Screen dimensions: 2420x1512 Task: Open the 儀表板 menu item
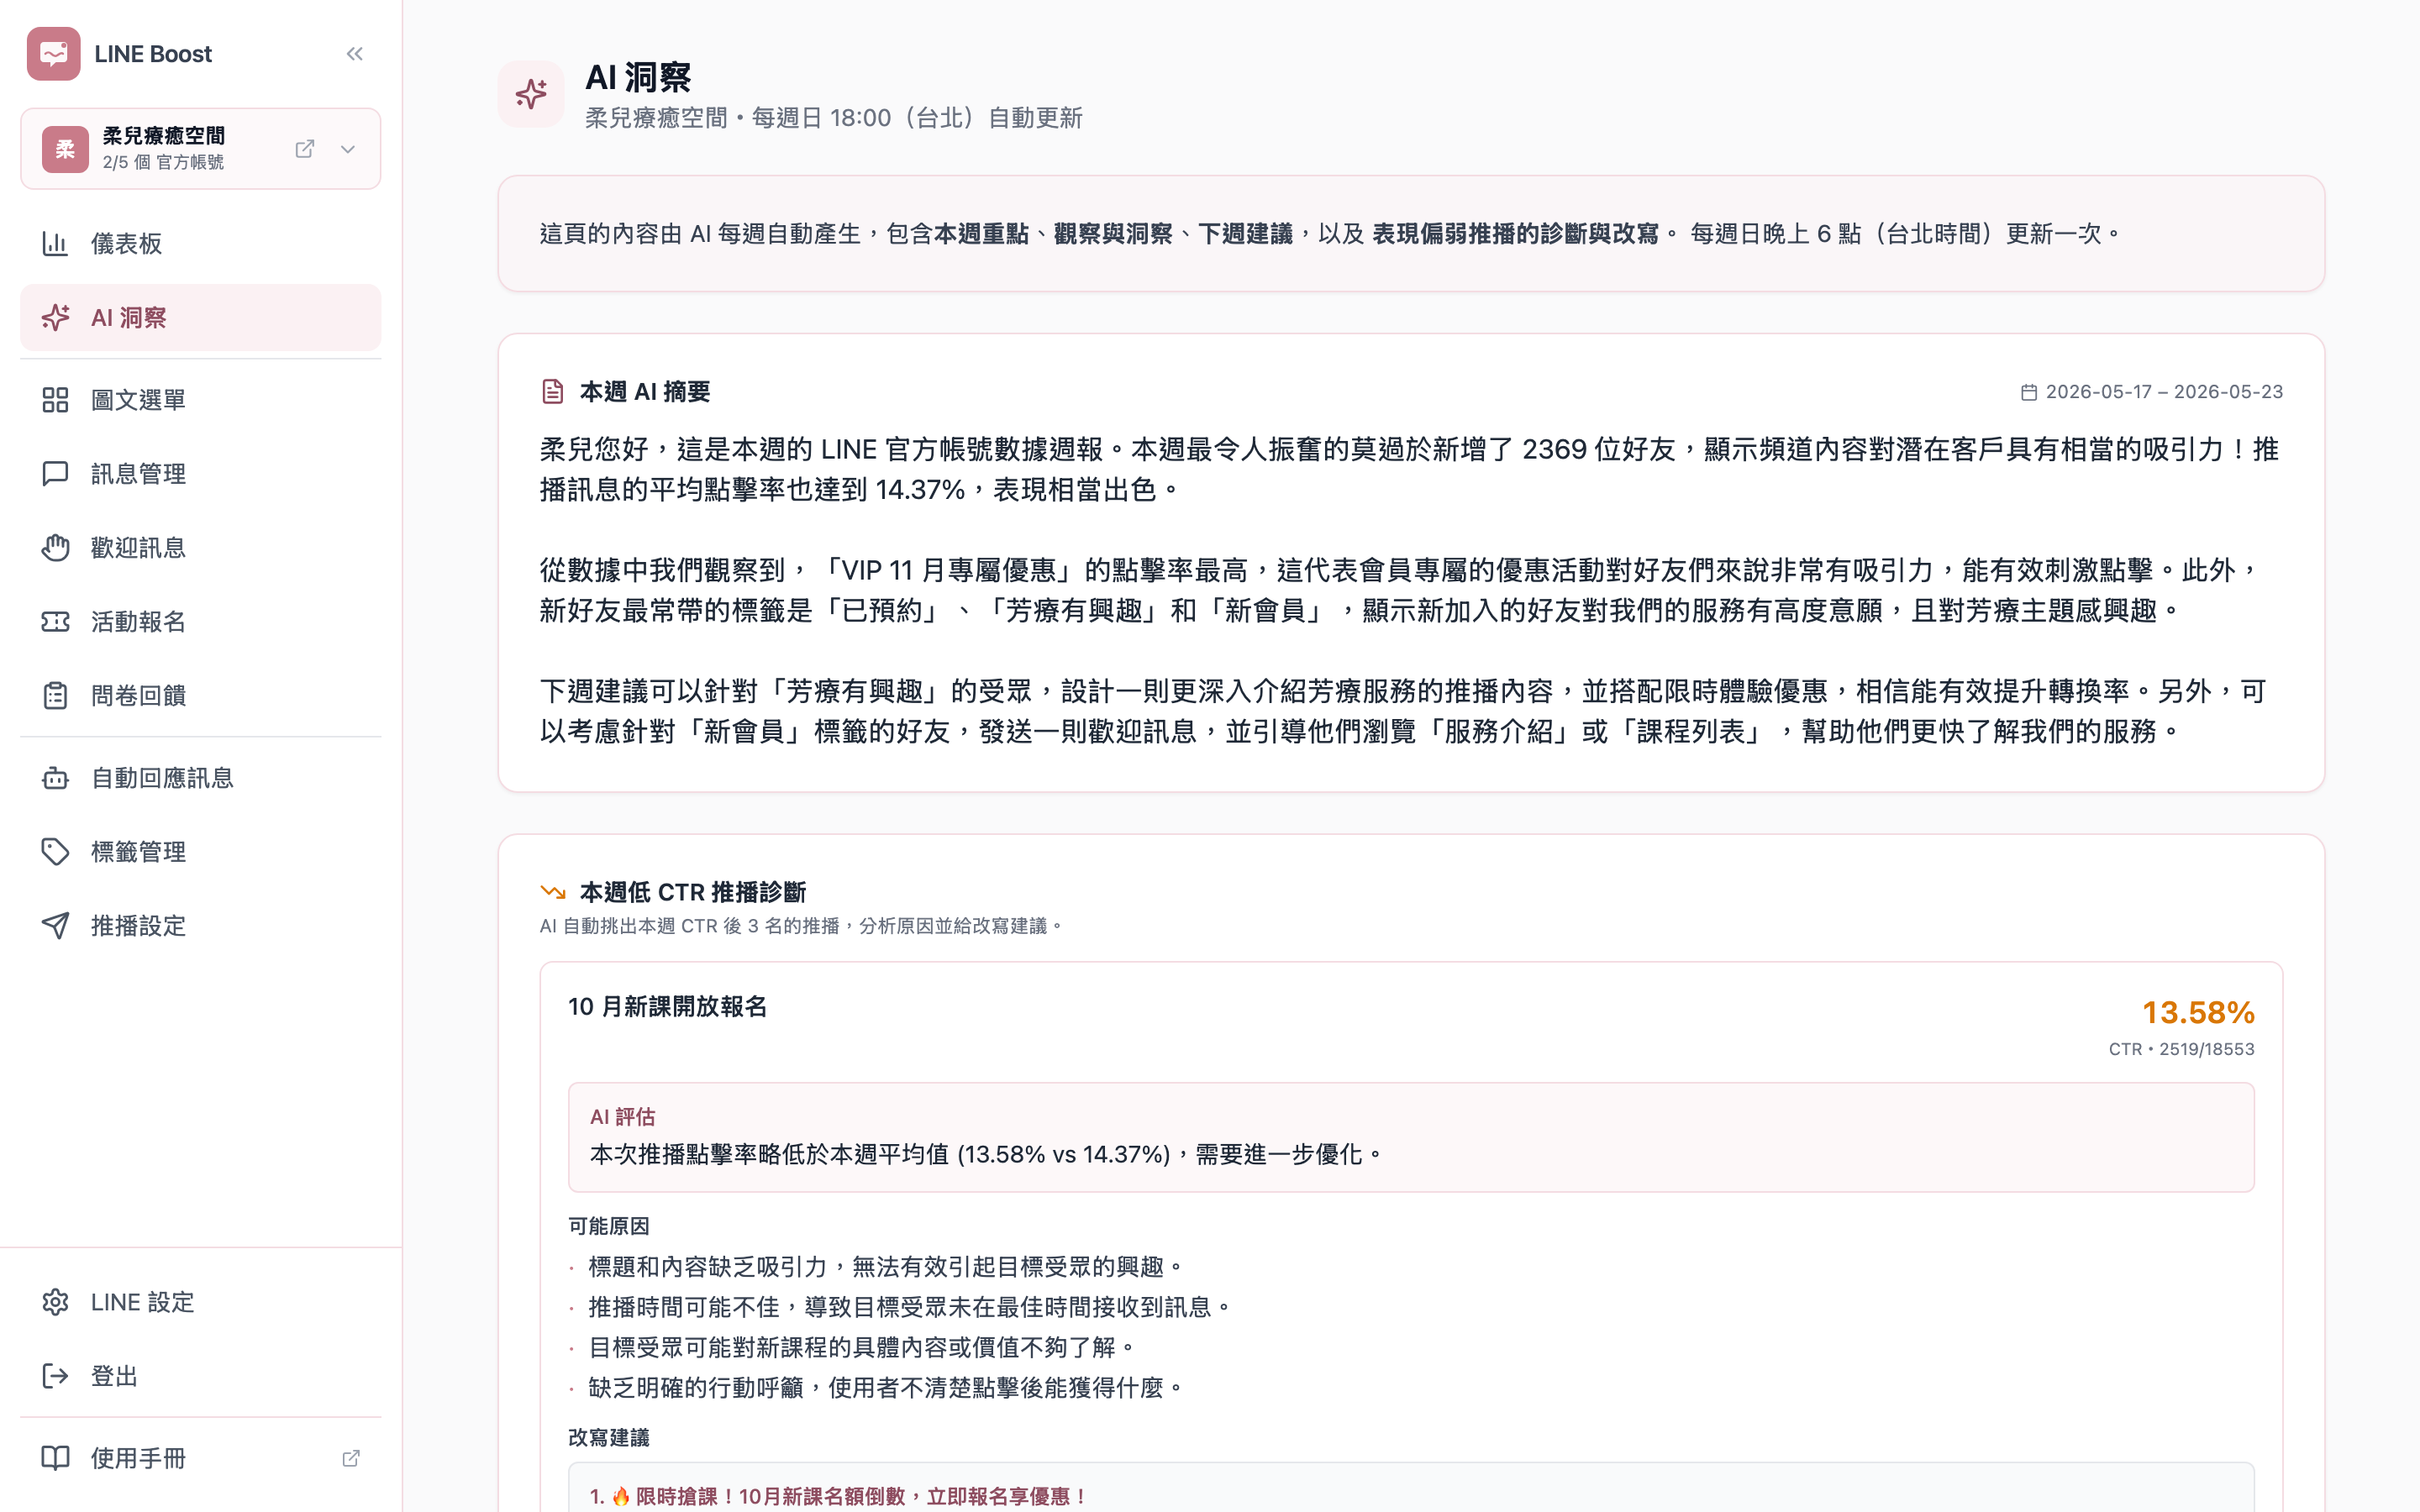pyautogui.click(x=200, y=243)
